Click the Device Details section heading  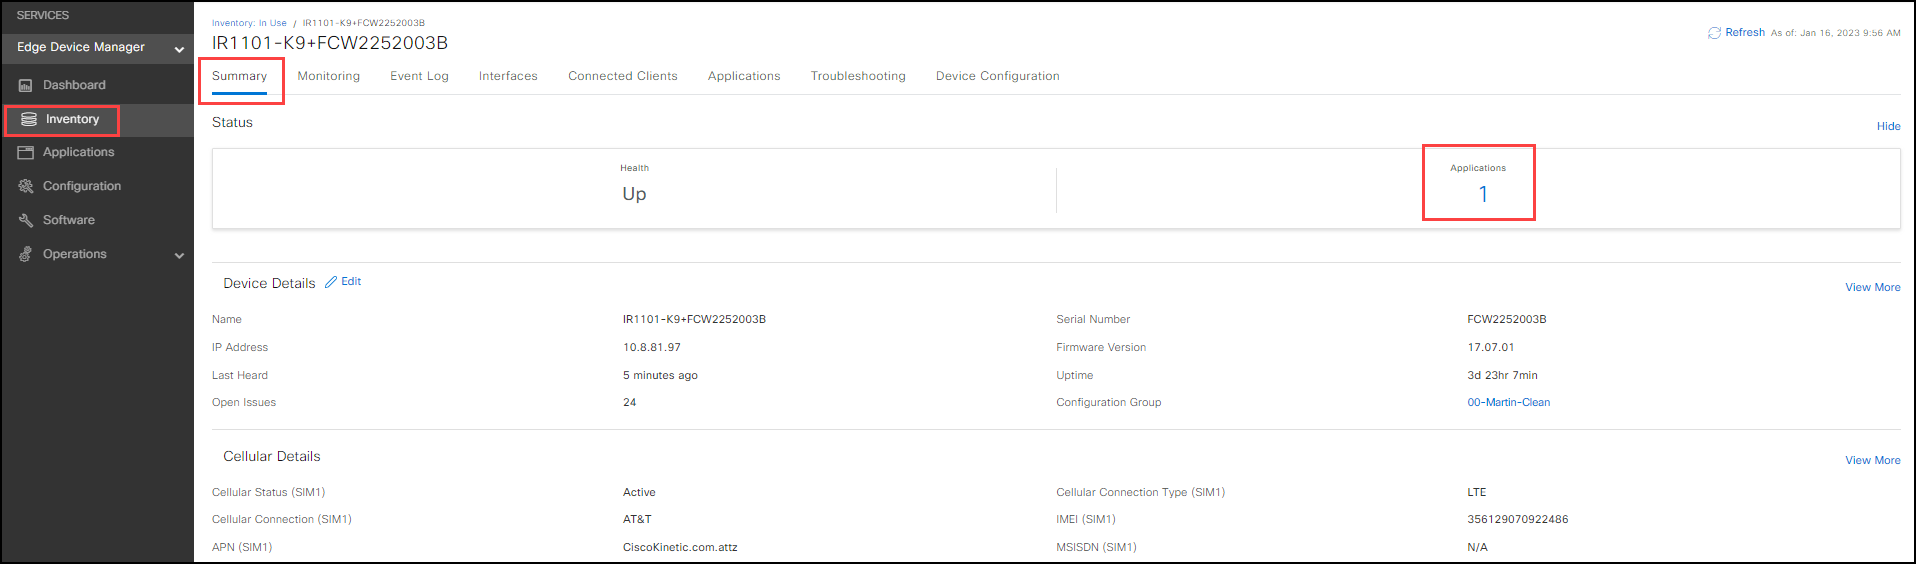click(x=269, y=284)
